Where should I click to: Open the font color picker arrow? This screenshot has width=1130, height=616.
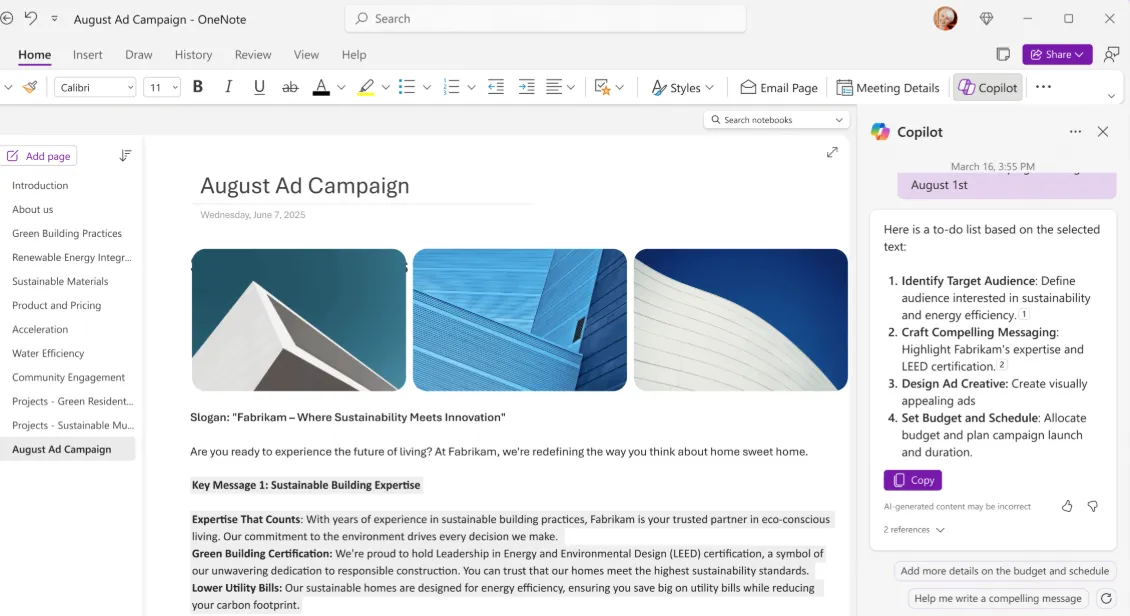coord(341,88)
